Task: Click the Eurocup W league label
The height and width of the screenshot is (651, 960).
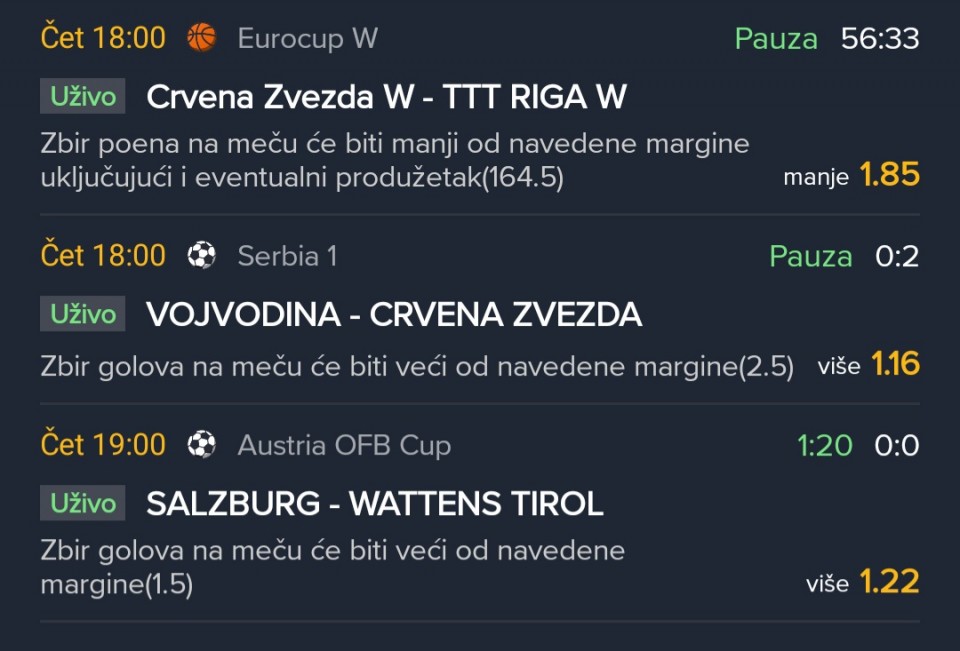Action: (307, 39)
